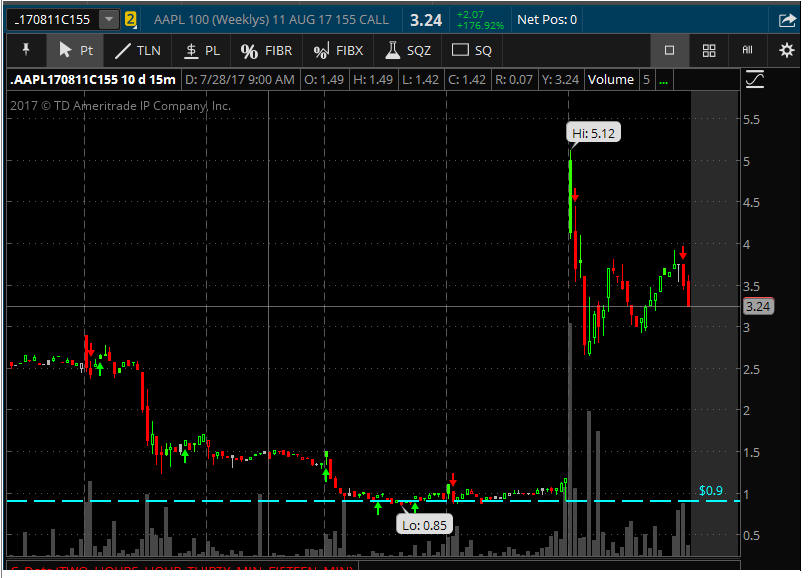Click the O: 1.49 open value

point(324,80)
